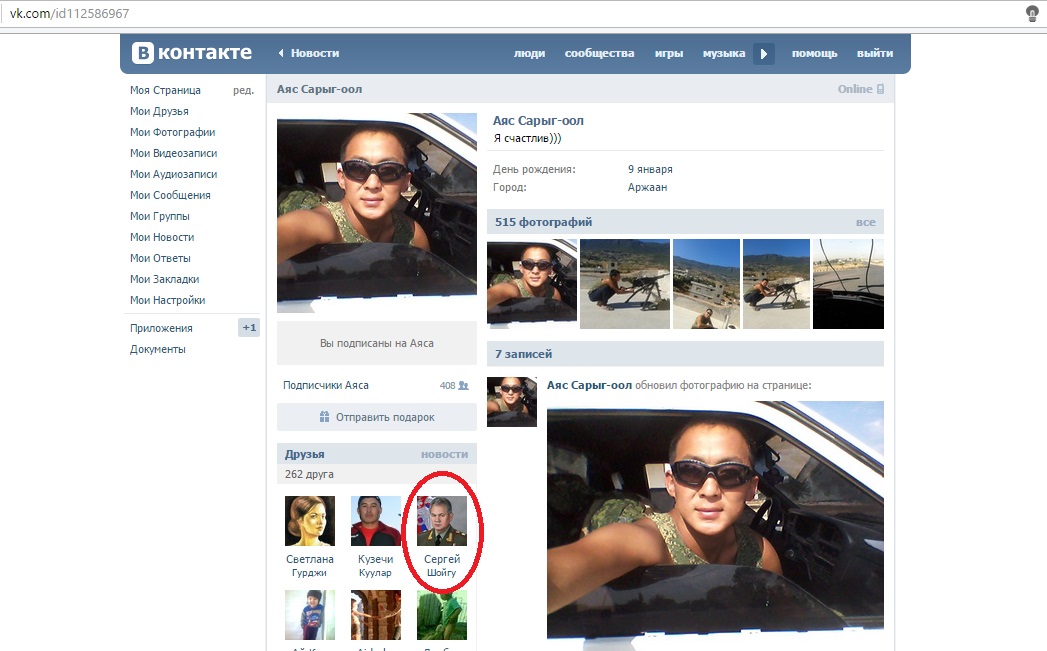Click the Светлана Гурджи name link
This screenshot has width=1047, height=651.
click(x=310, y=566)
